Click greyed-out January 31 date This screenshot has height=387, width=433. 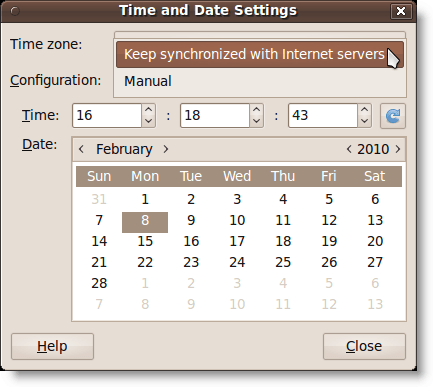pyautogui.click(x=99, y=199)
